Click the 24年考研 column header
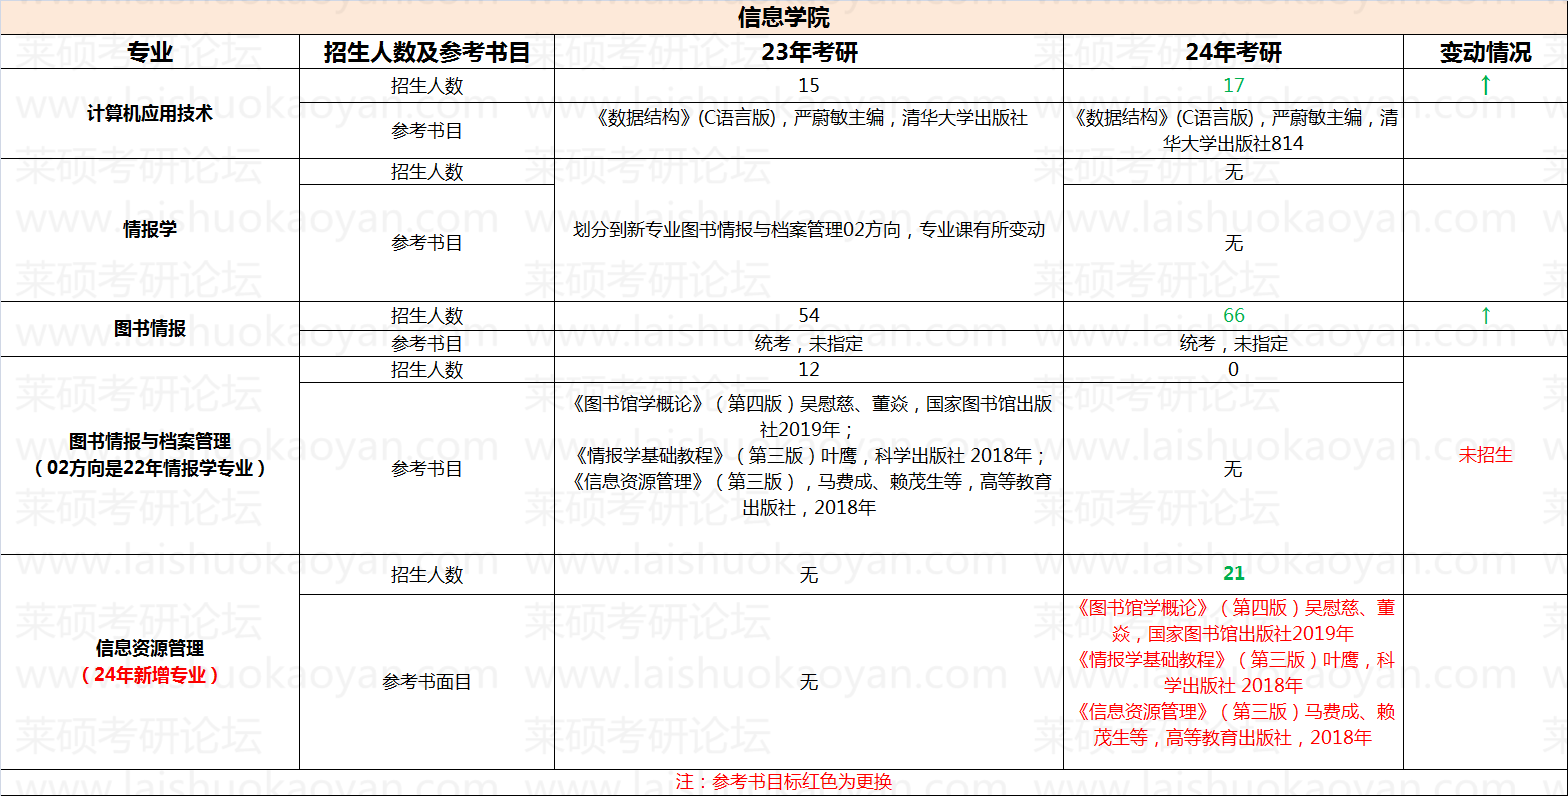Viewport: 1568px width, 796px height. pyautogui.click(x=1233, y=53)
